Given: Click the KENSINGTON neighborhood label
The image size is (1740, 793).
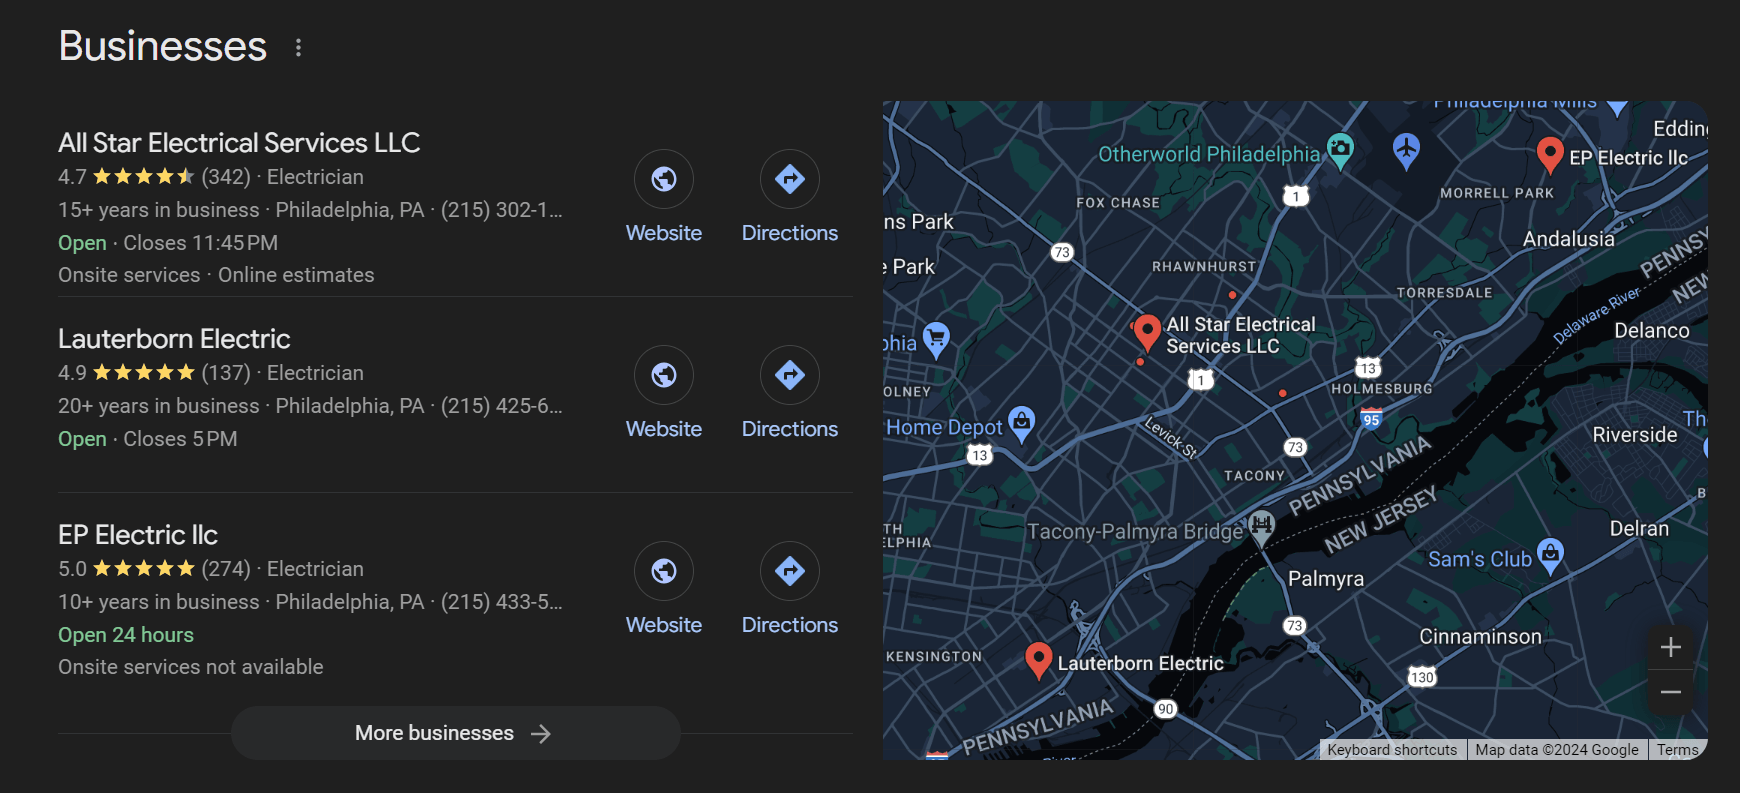Looking at the screenshot, I should [x=934, y=657].
